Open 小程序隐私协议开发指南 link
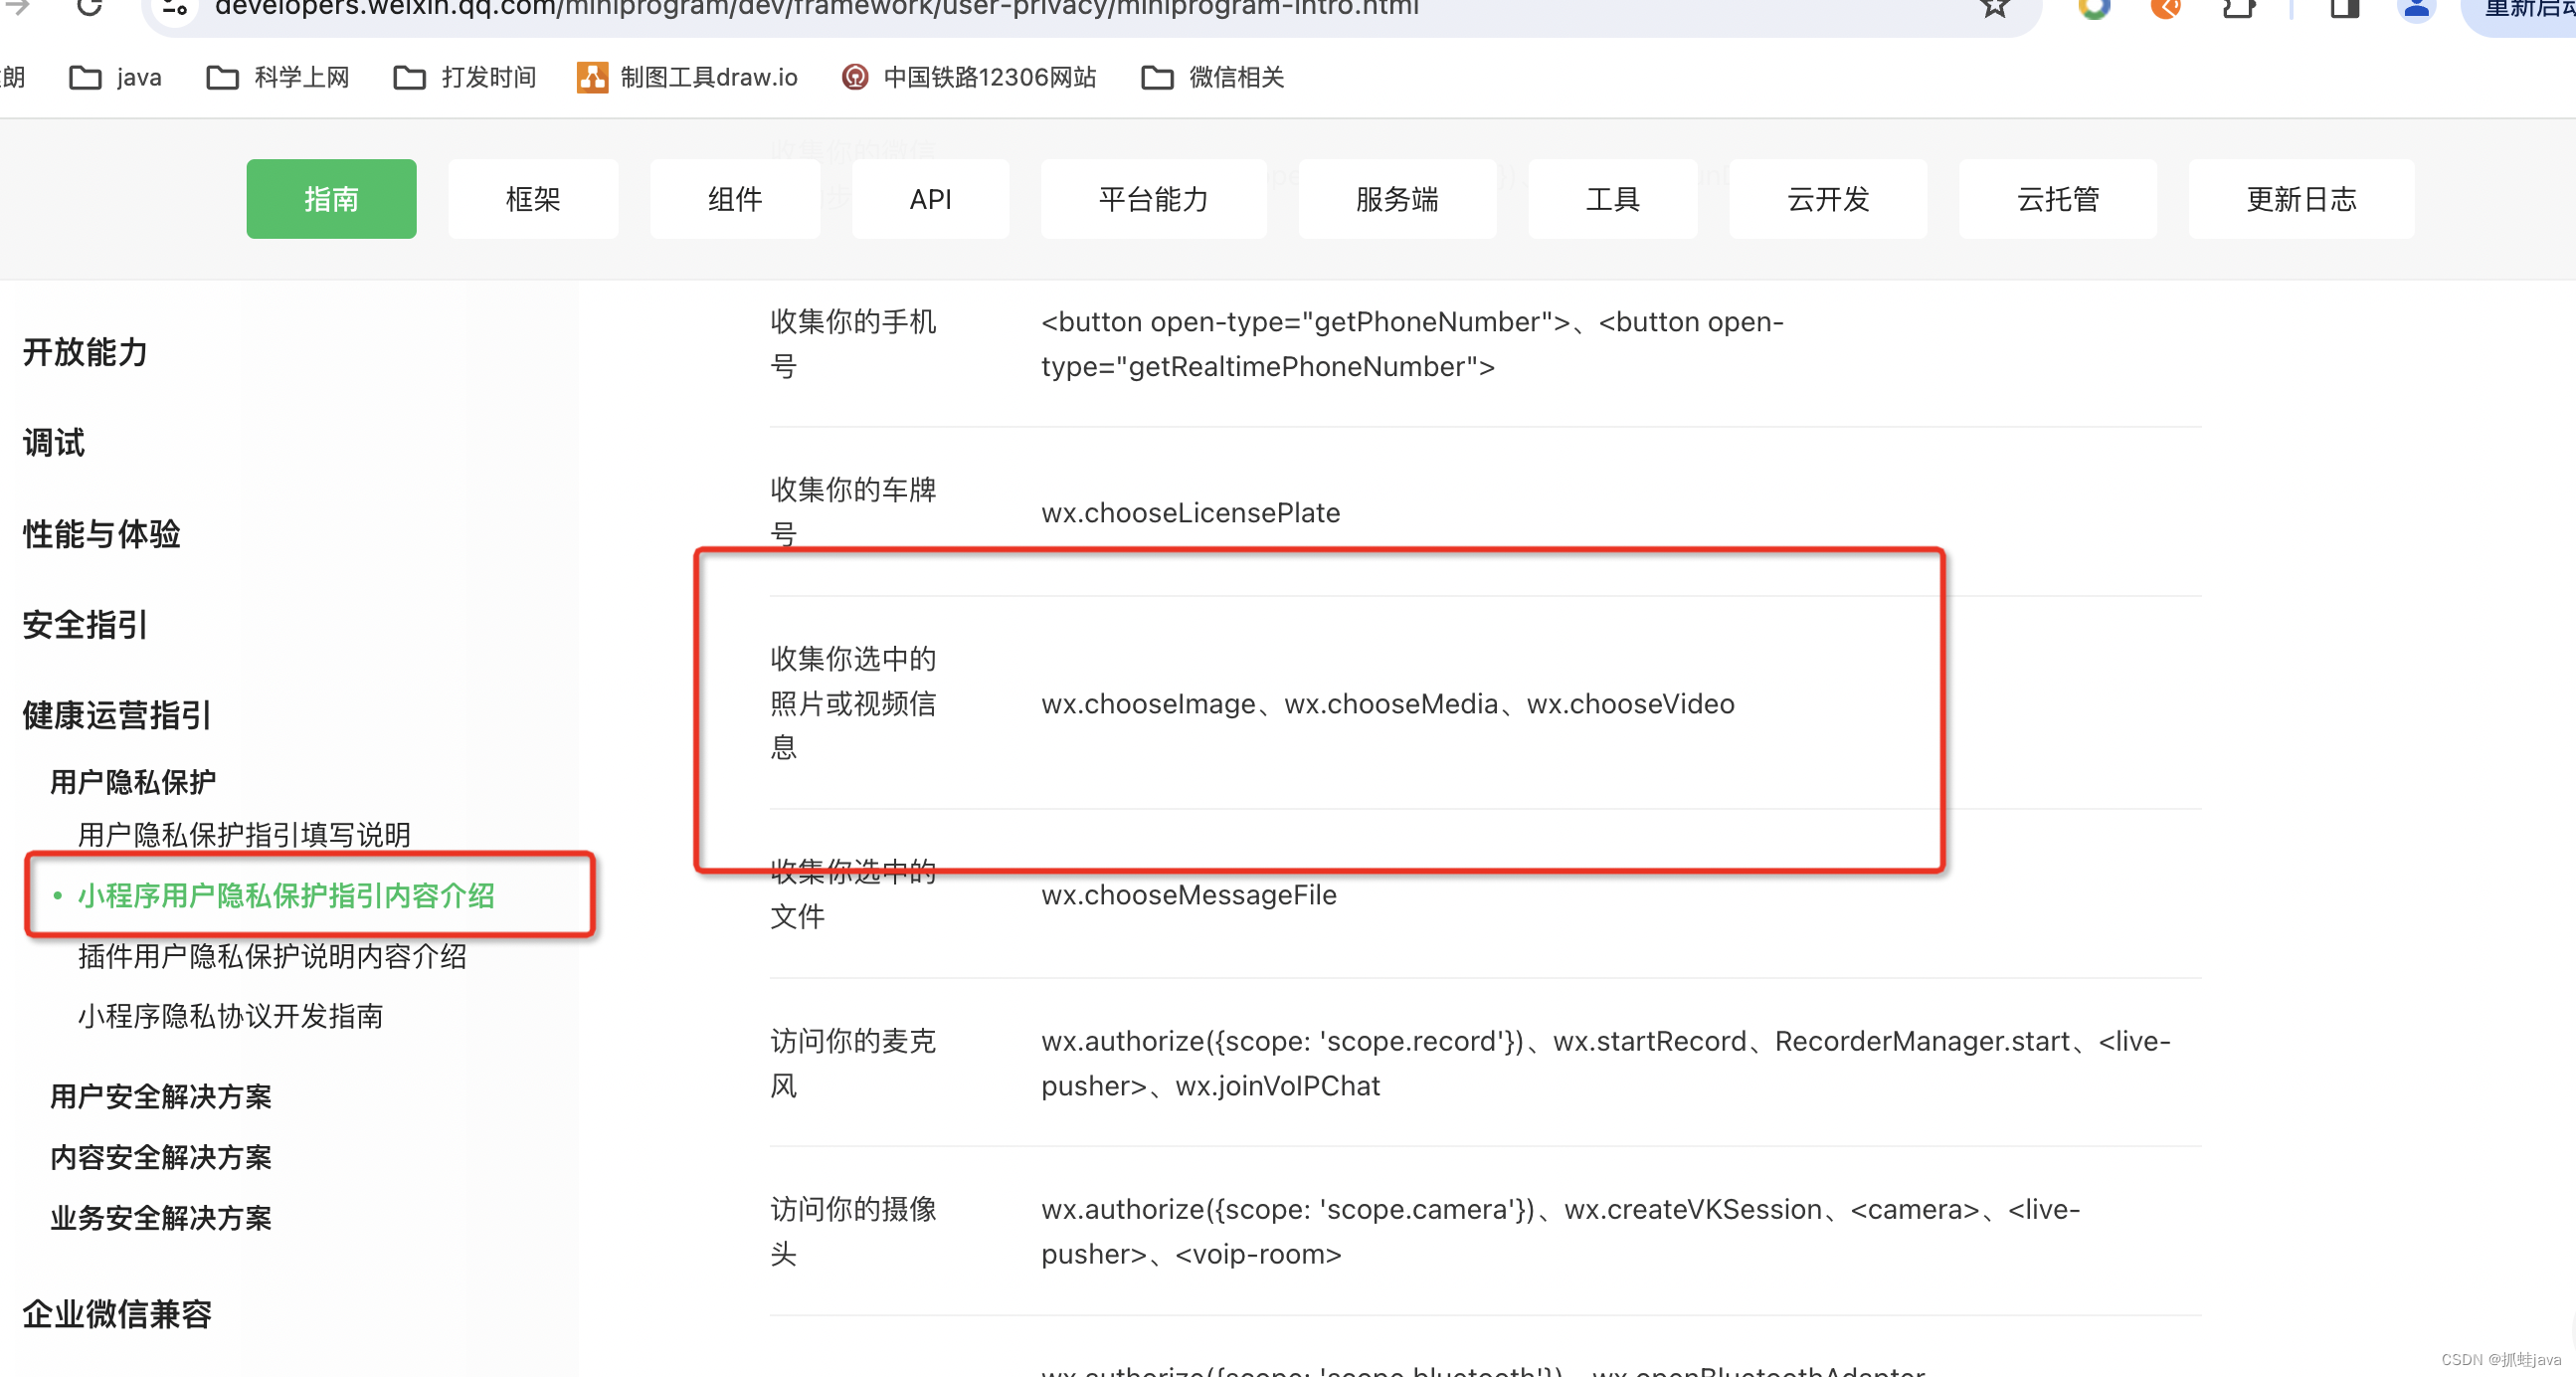 230,1016
